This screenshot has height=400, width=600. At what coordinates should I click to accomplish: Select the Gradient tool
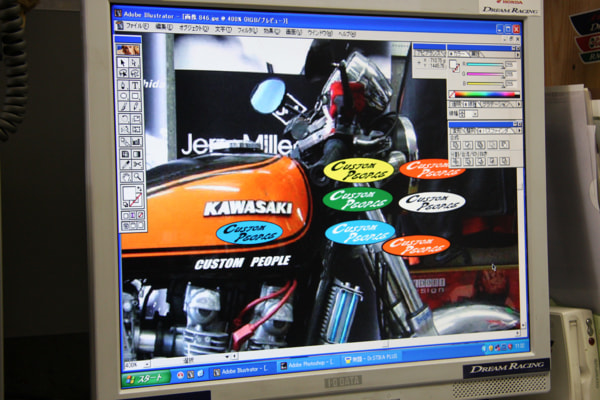[x=137, y=154]
